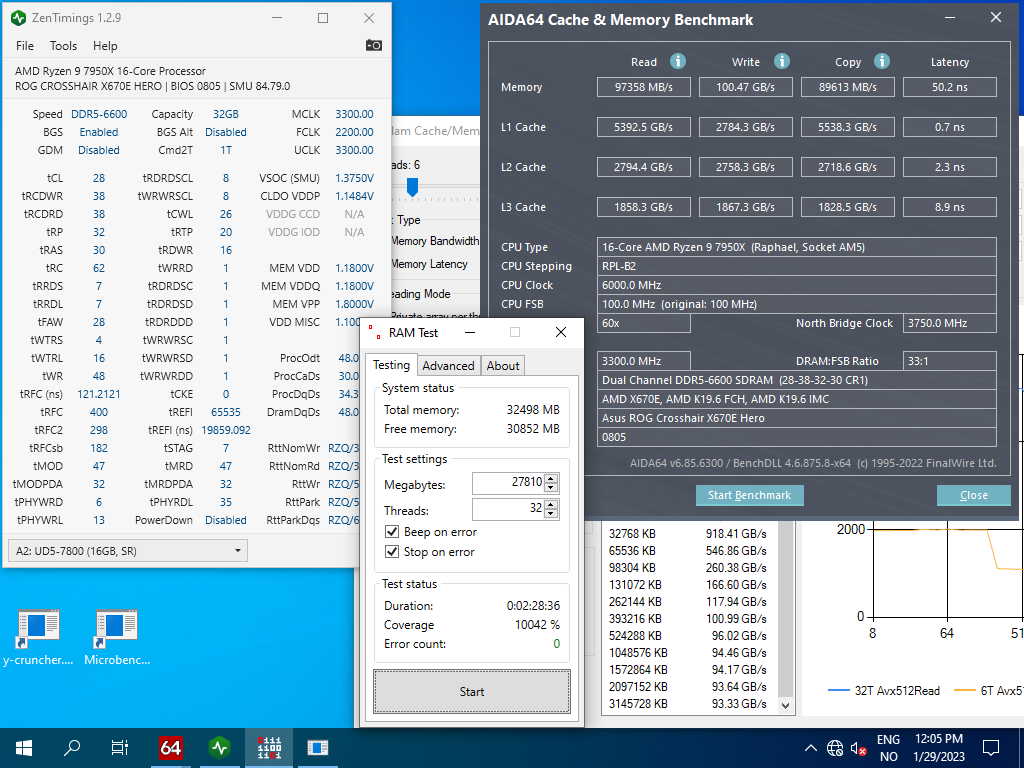Viewport: 1024px width, 768px height.
Task: Open the Microbenchmark desktop shortcut
Action: (x=117, y=637)
